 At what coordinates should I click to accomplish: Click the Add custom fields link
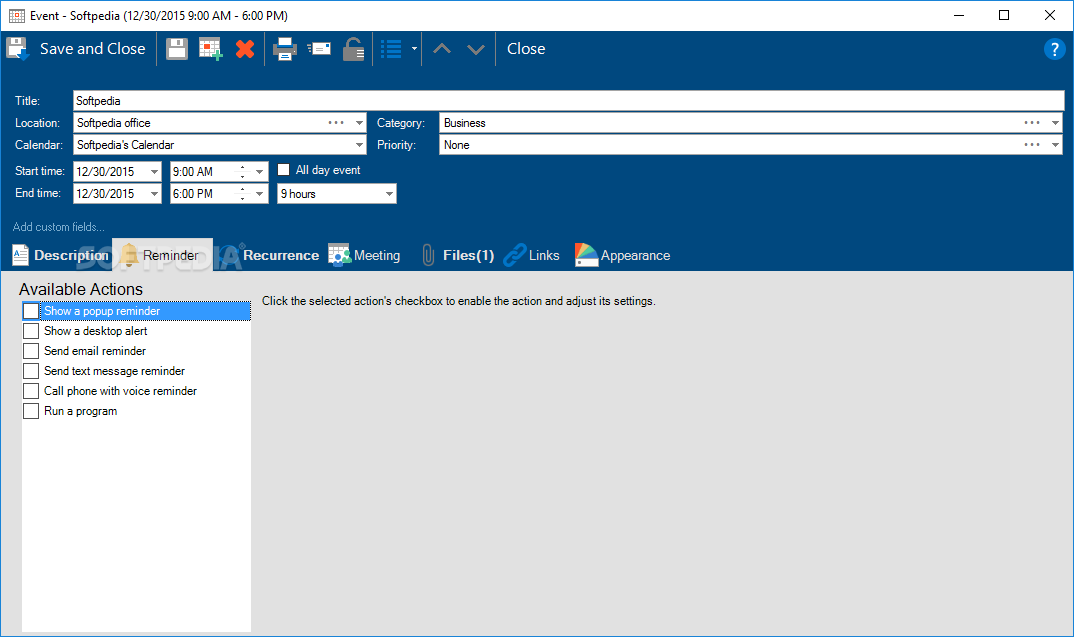(59, 227)
